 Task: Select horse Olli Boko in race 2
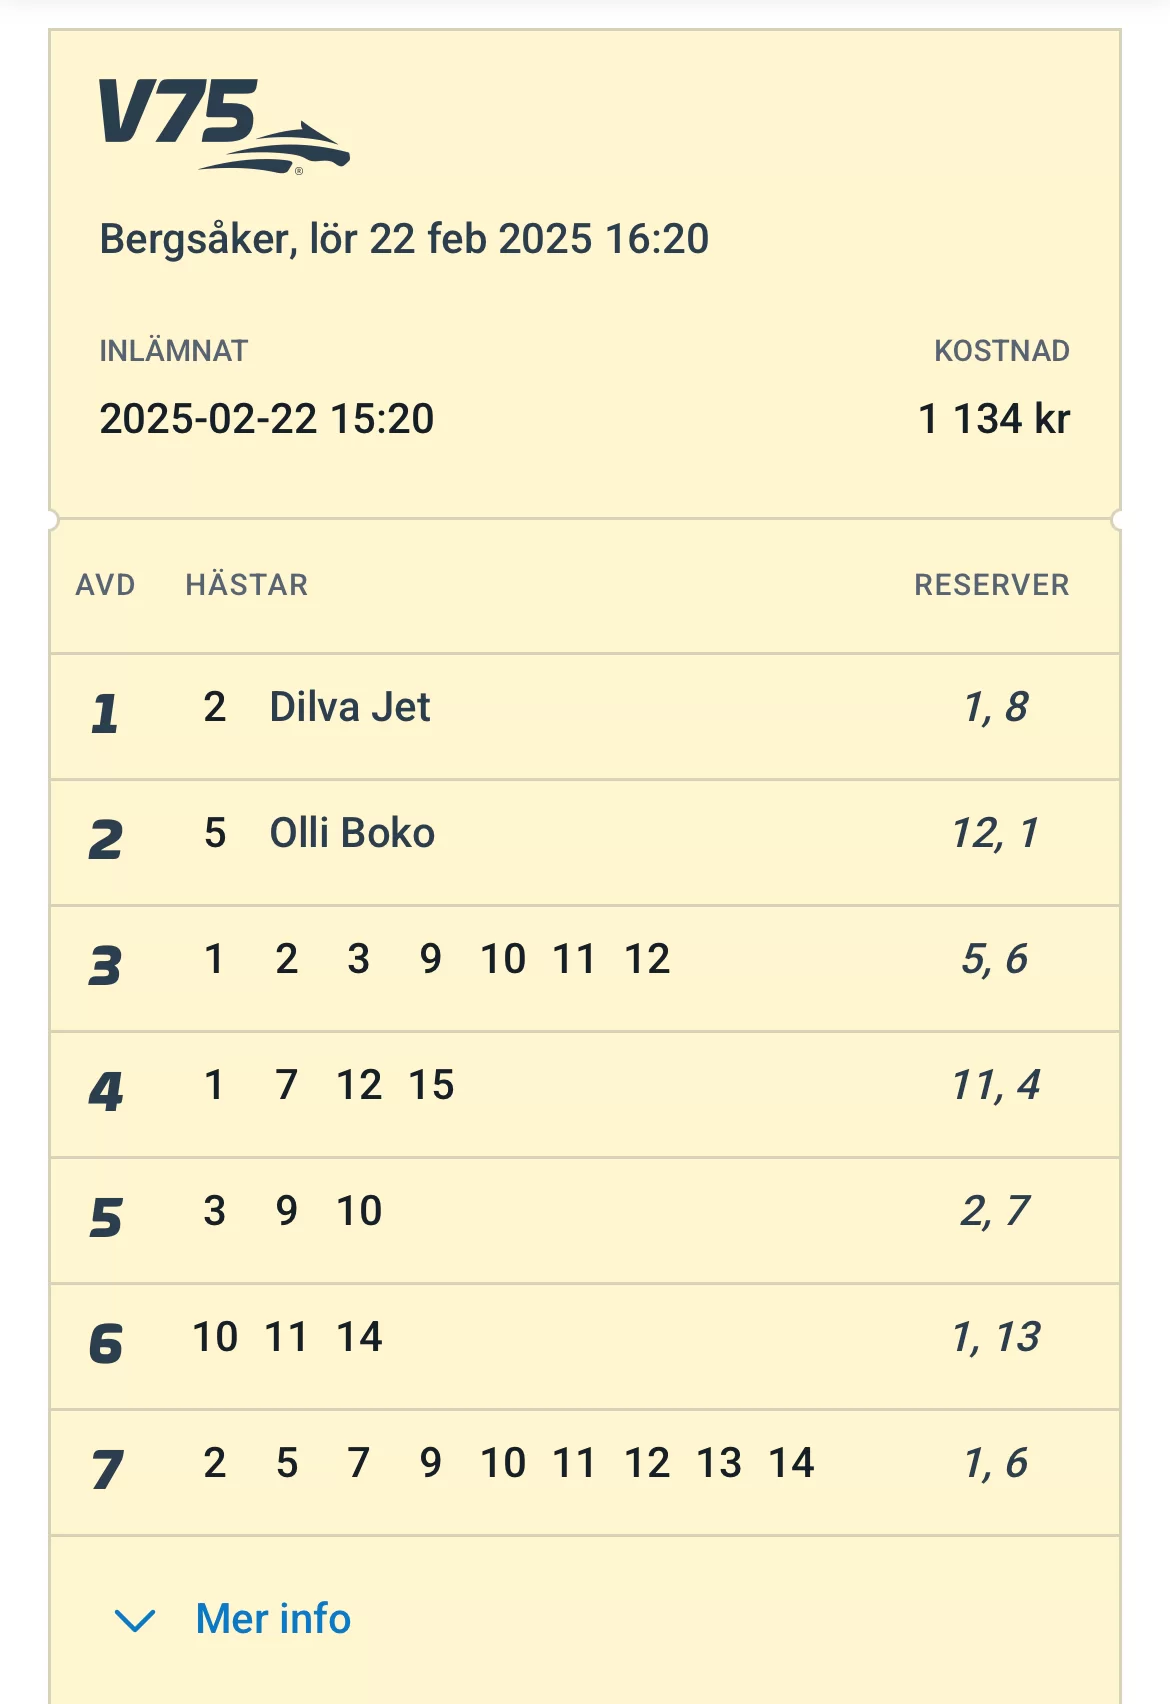(352, 833)
